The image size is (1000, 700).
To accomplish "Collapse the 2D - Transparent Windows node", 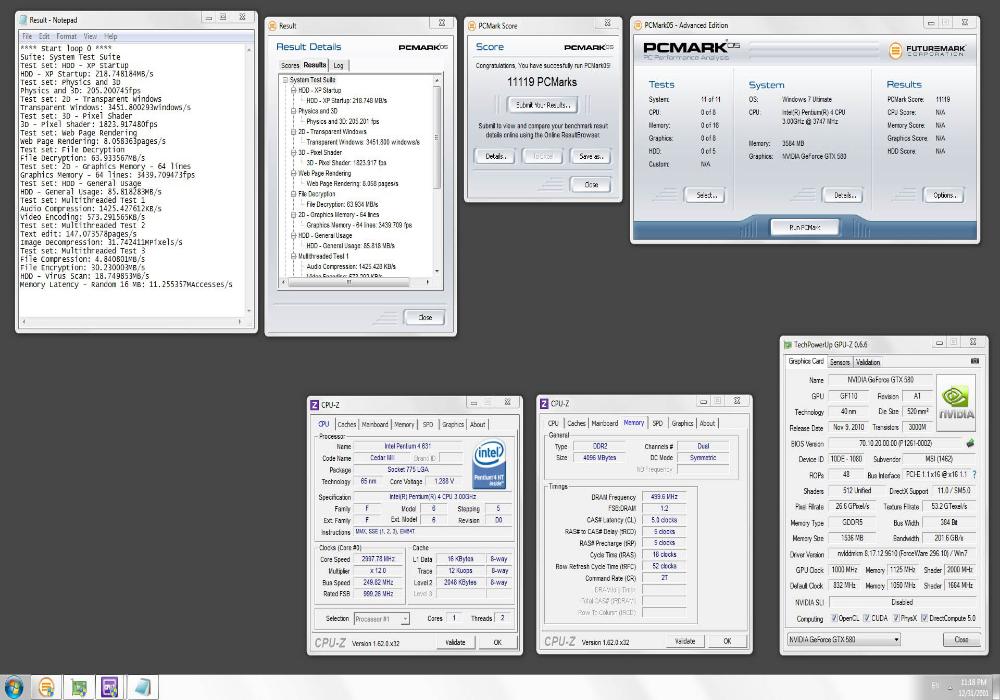I will (293, 131).
